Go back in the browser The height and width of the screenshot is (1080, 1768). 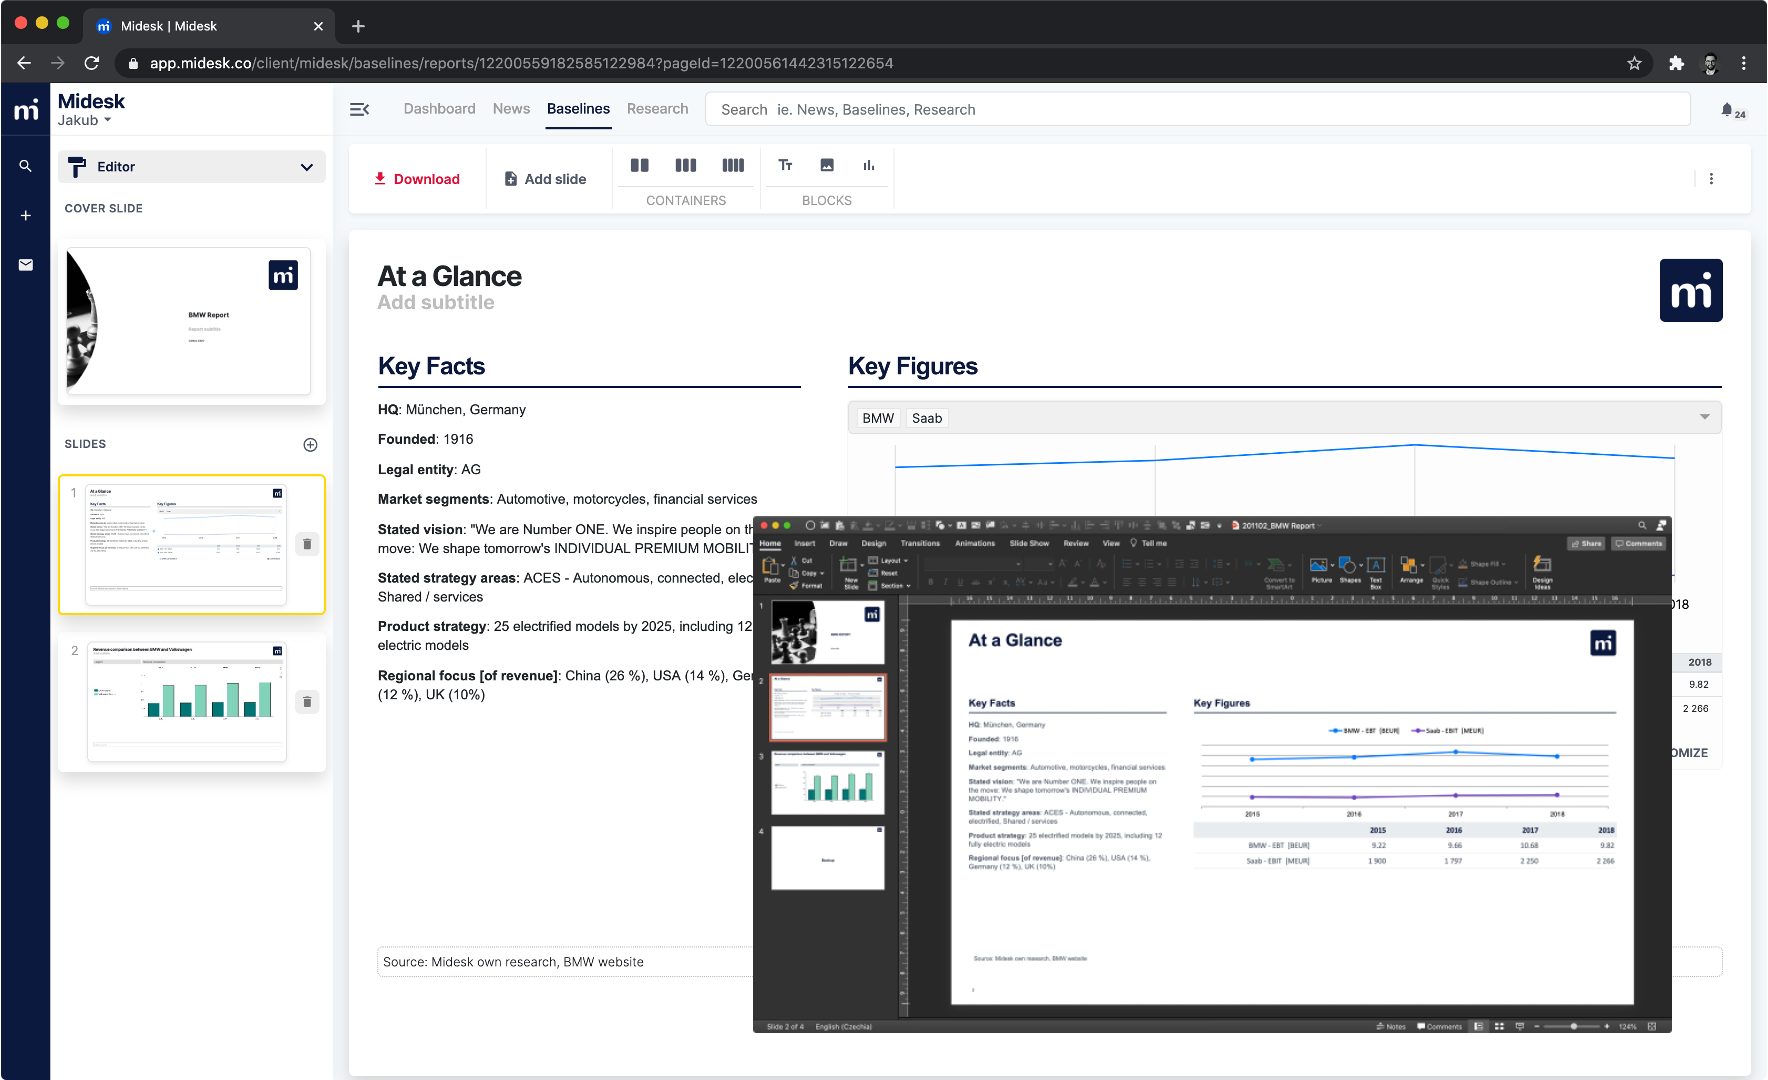click(24, 63)
